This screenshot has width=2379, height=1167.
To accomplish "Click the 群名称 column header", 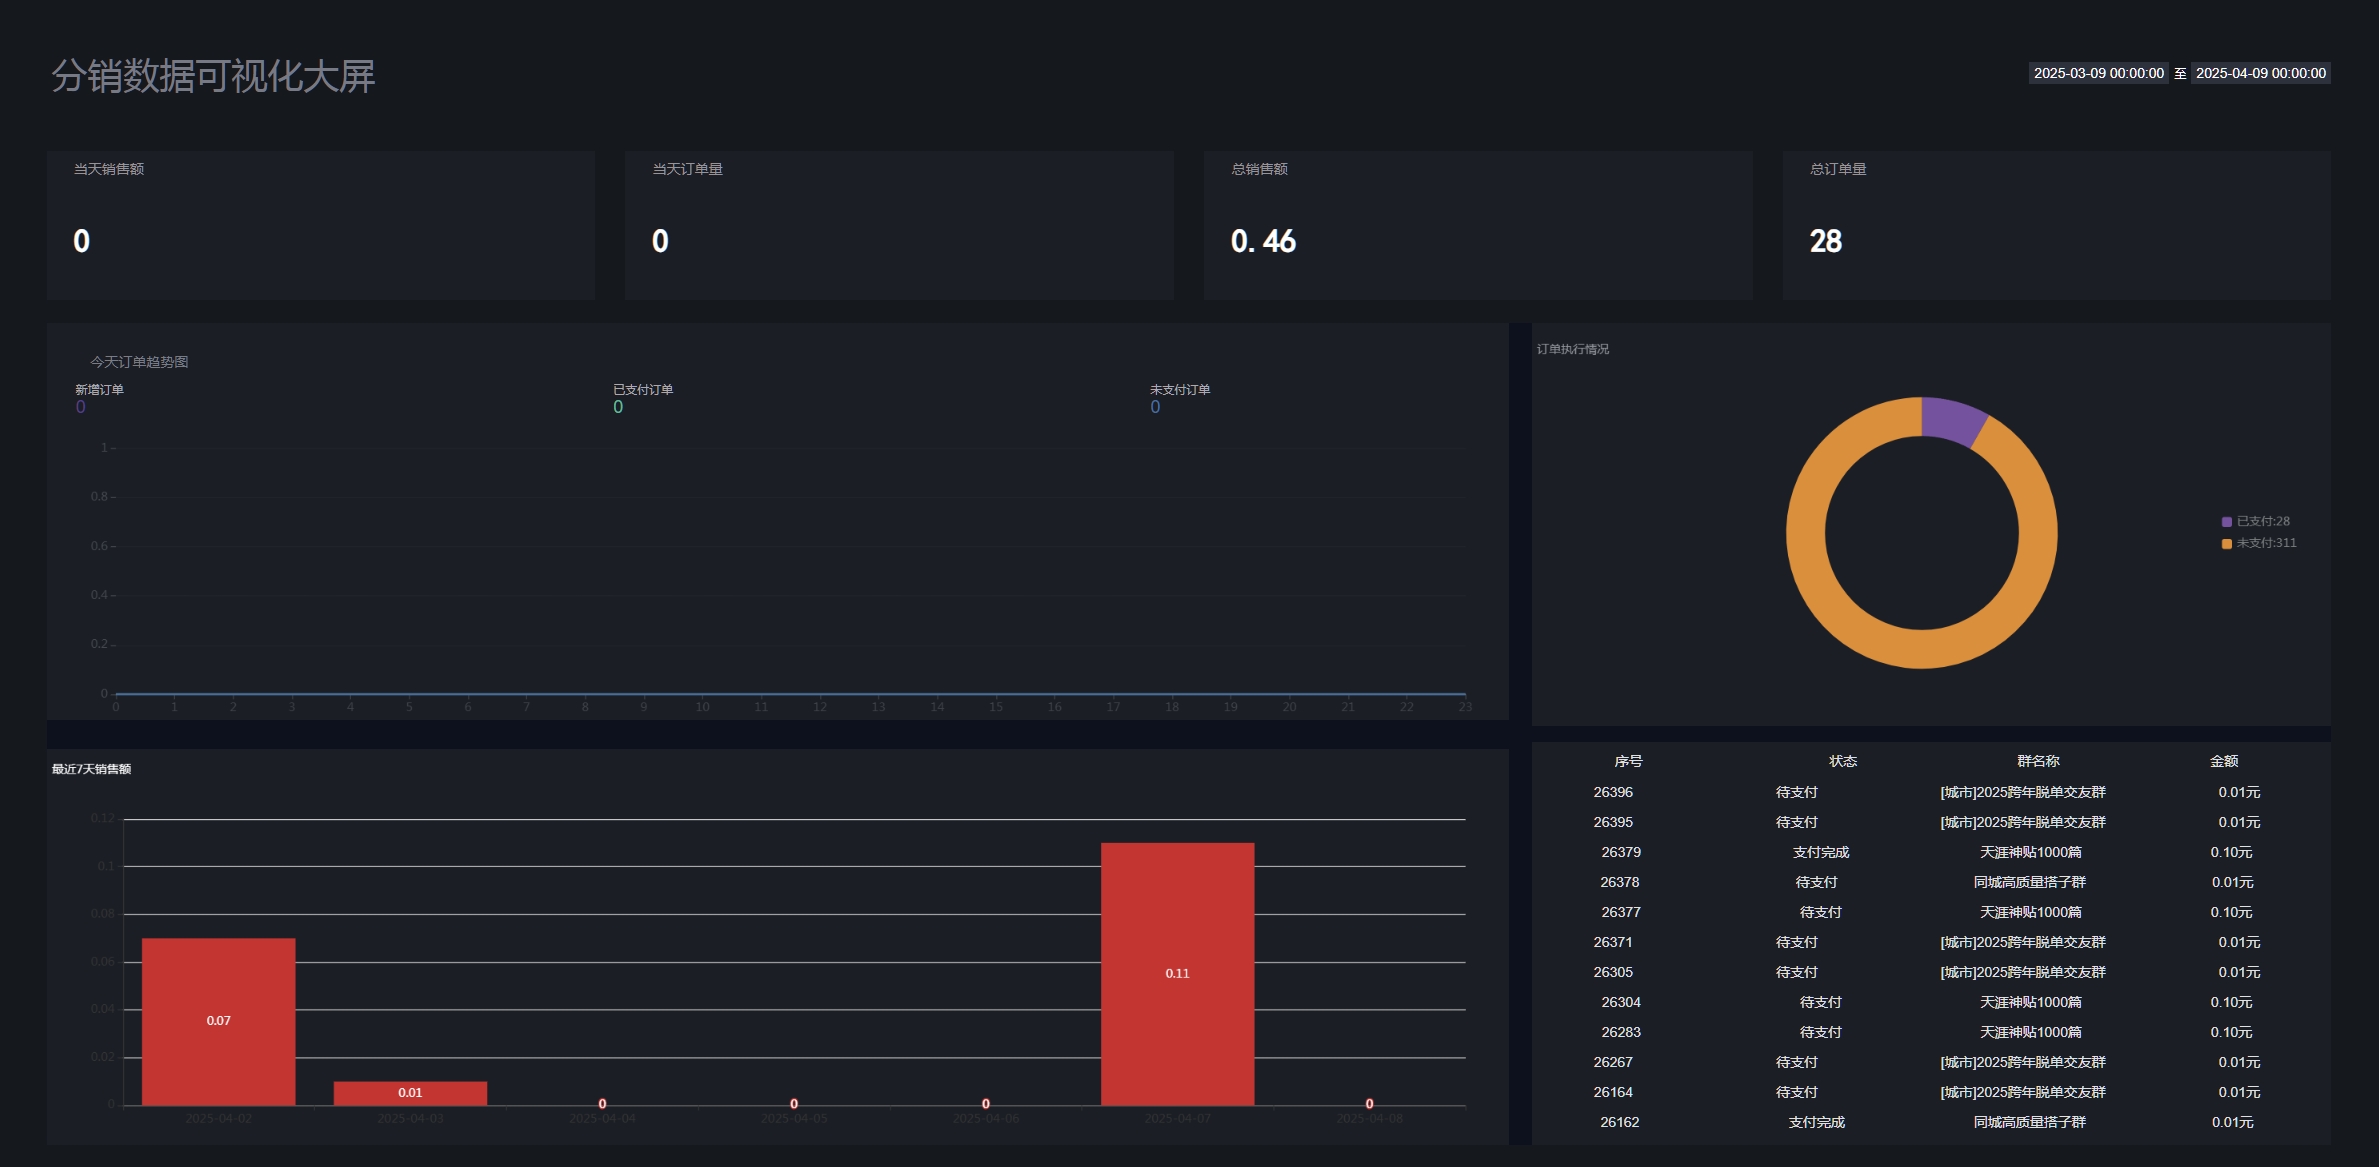I will click(x=2037, y=761).
